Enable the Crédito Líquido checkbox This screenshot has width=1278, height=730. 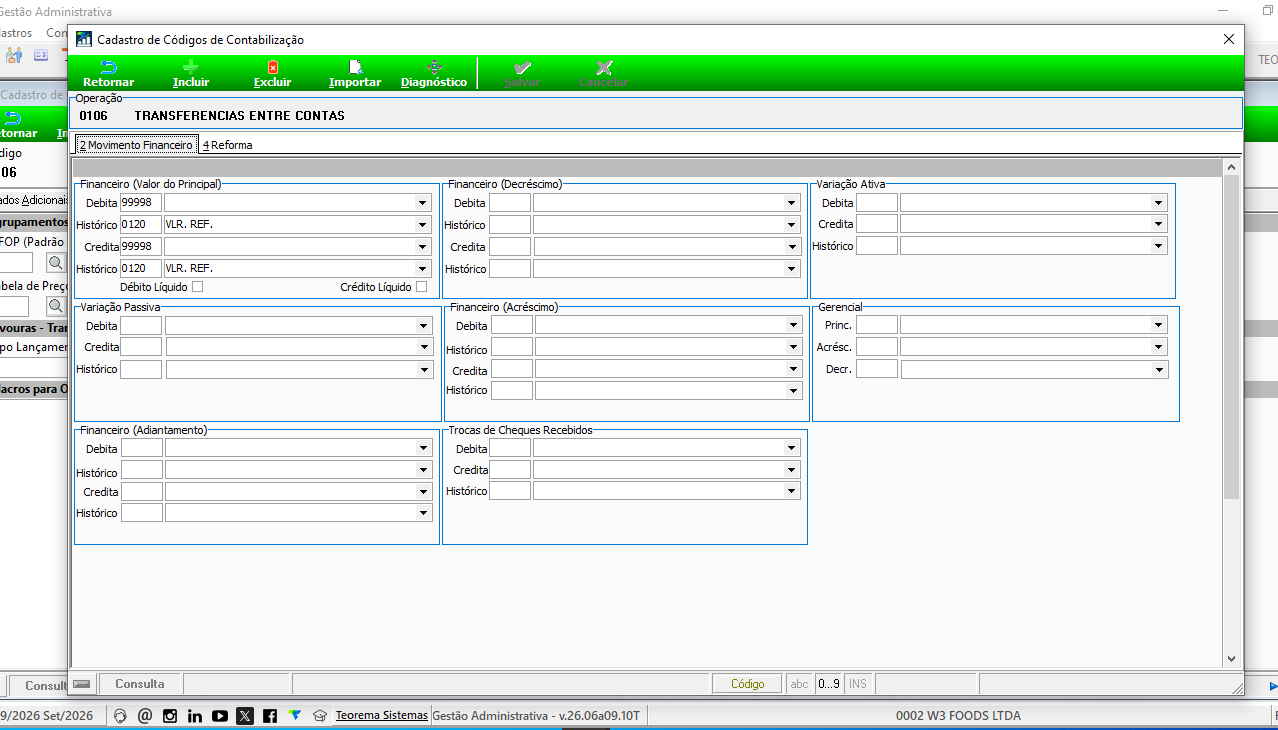(421, 287)
